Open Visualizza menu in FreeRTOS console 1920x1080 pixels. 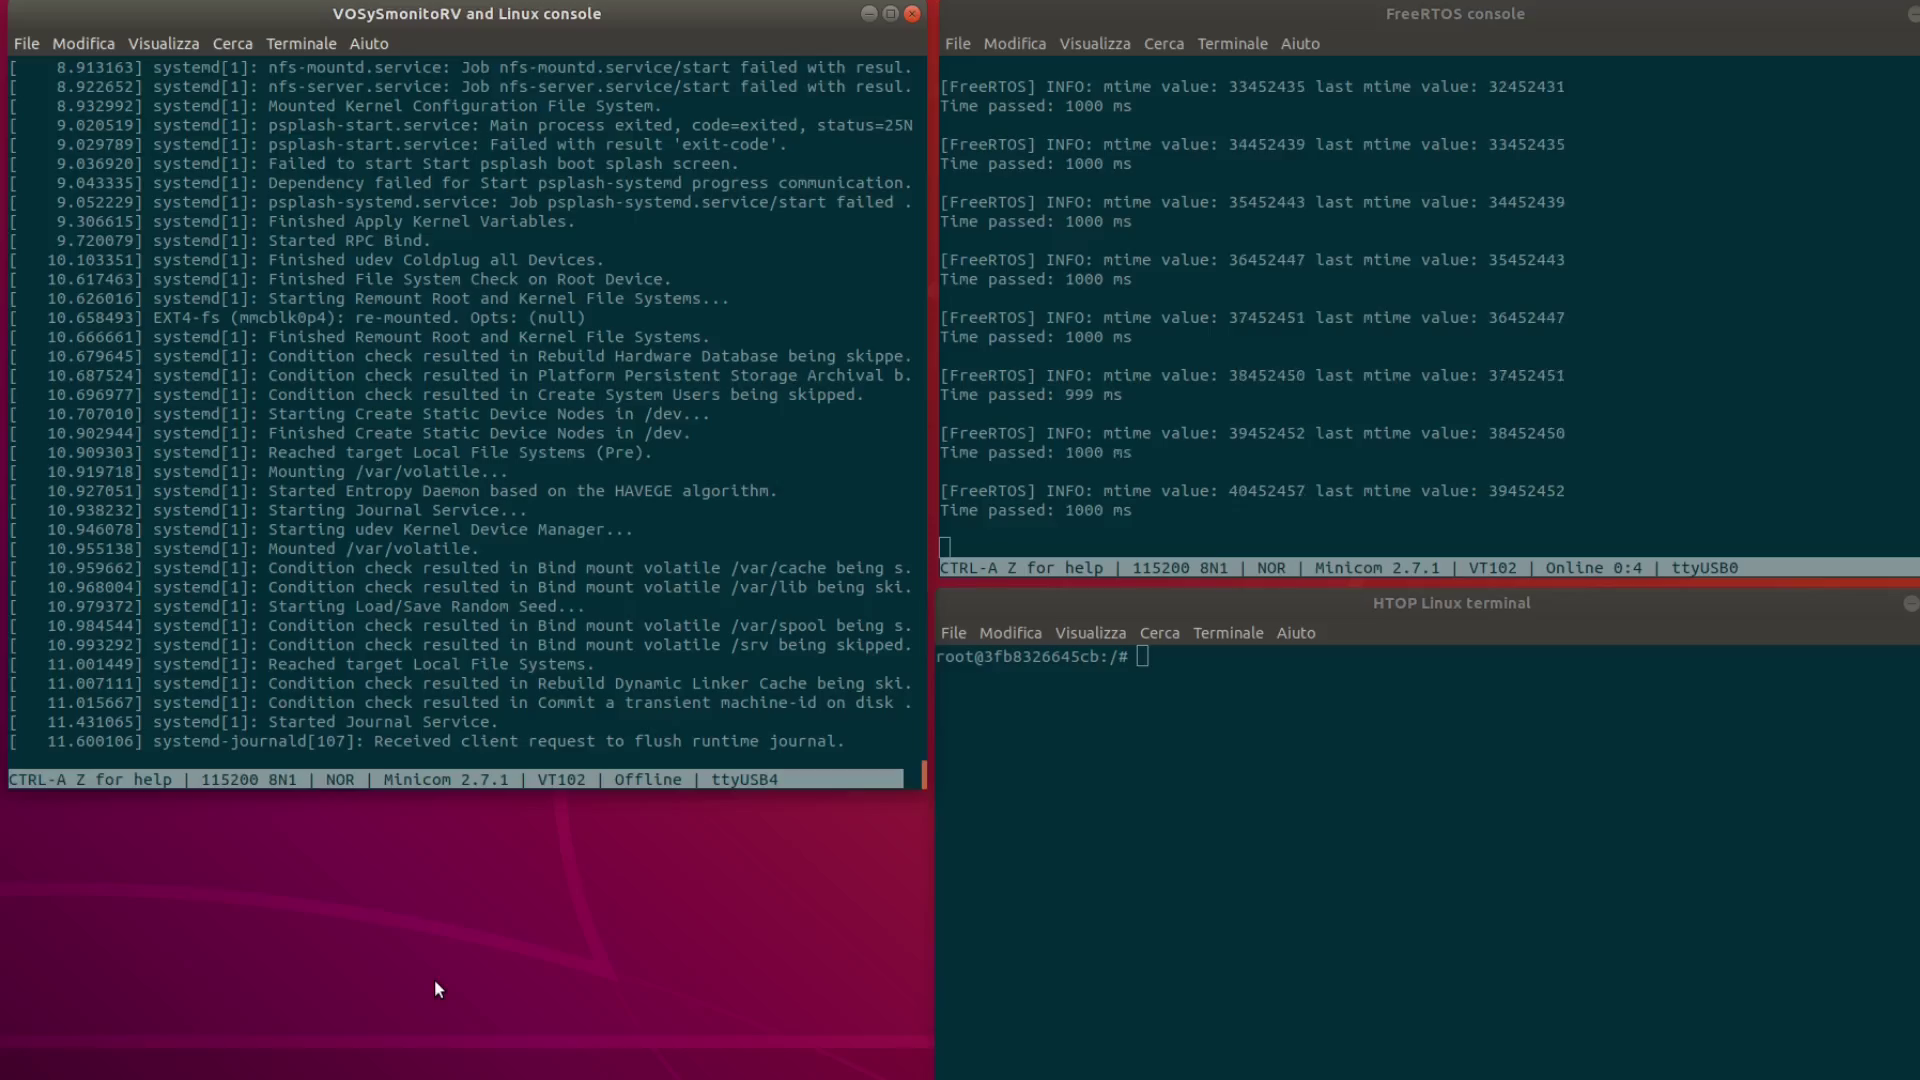point(1095,44)
